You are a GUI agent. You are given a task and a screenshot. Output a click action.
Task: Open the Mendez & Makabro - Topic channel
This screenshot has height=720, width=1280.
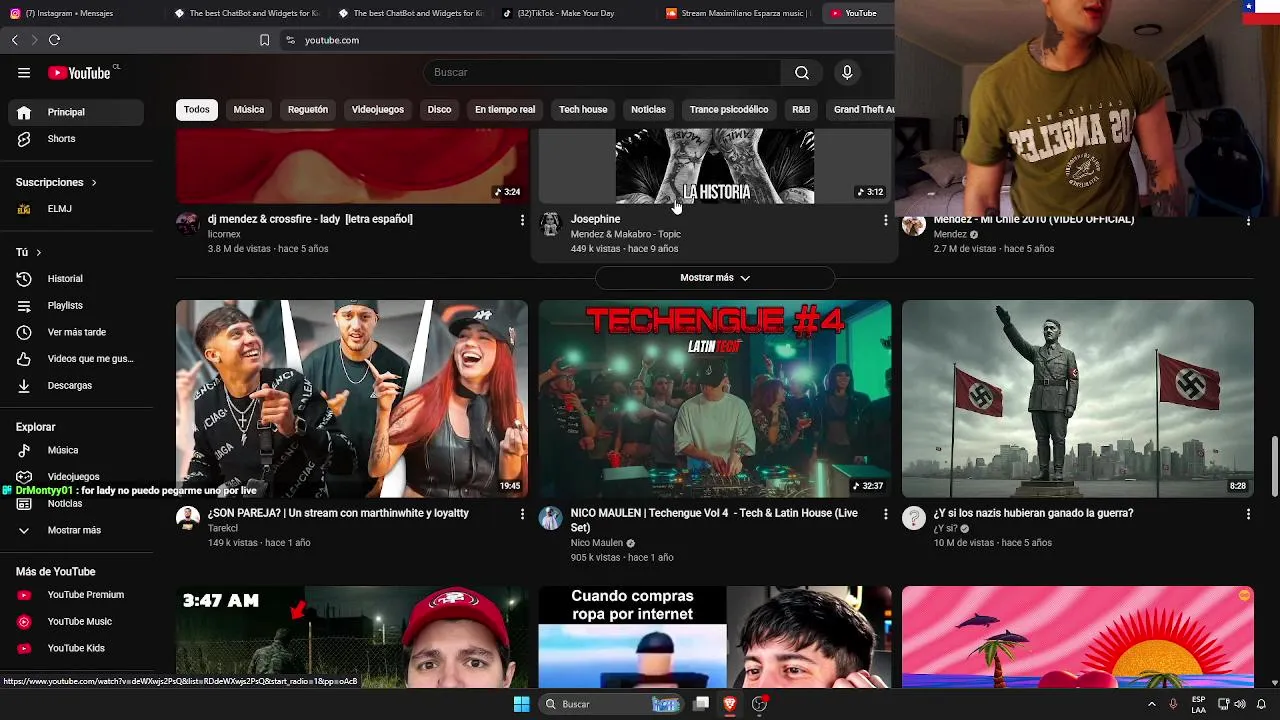pyautogui.click(x=626, y=234)
